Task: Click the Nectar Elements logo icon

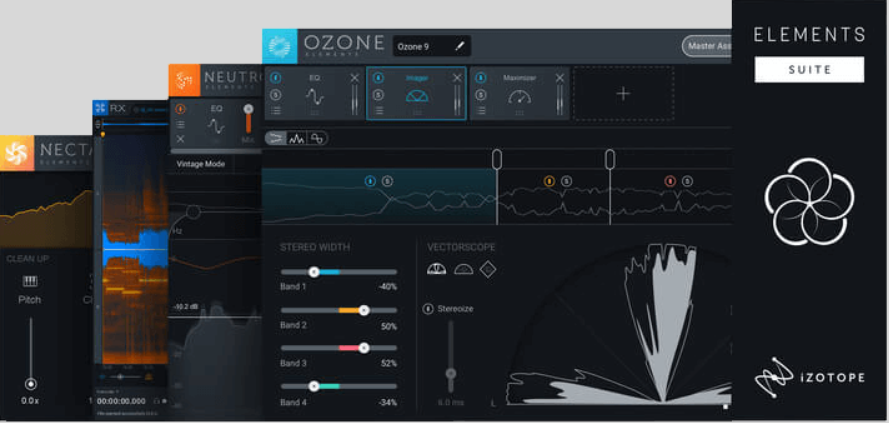Action: [x=17, y=153]
